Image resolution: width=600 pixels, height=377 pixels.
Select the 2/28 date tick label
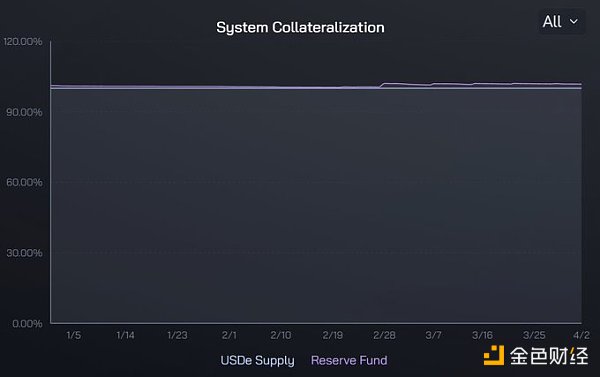tap(384, 335)
